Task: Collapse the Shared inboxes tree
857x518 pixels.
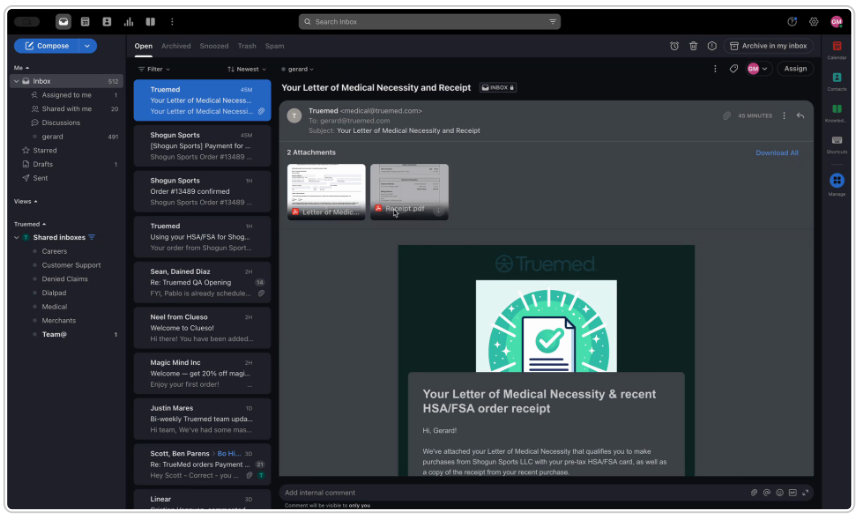Action: (x=16, y=238)
